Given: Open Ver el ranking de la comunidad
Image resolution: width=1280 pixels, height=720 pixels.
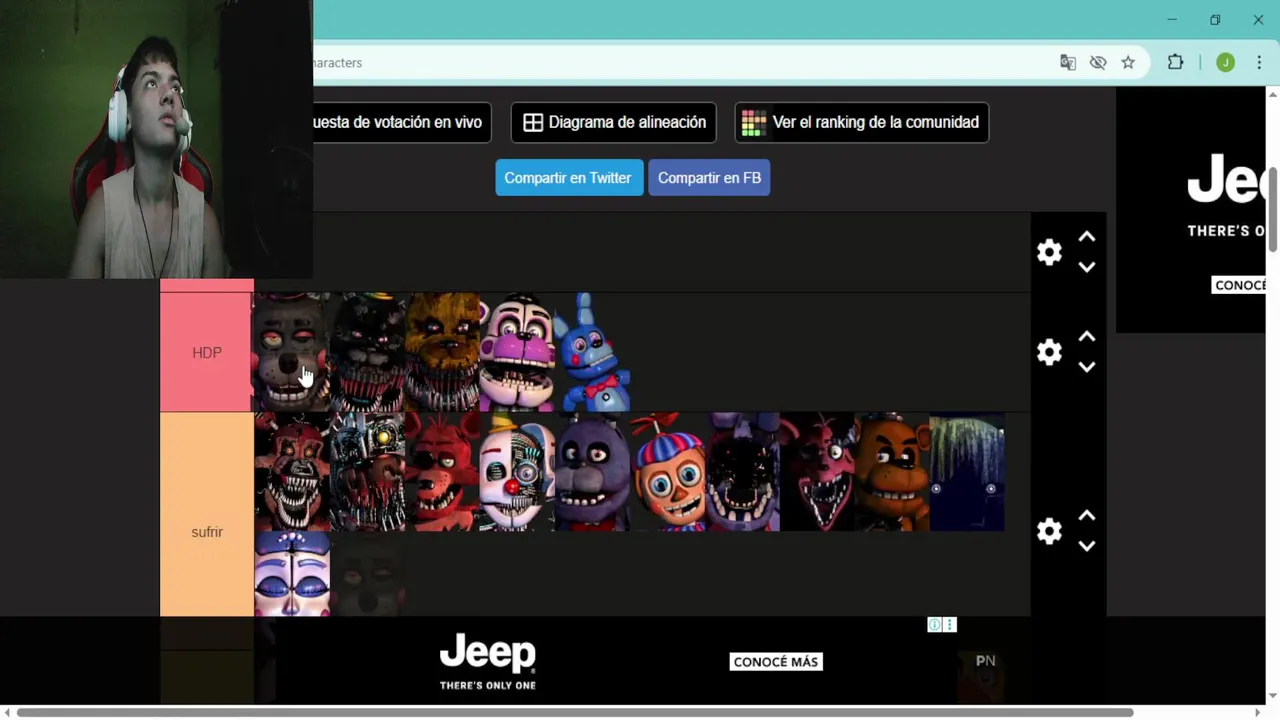Looking at the screenshot, I should pyautogui.click(x=862, y=122).
